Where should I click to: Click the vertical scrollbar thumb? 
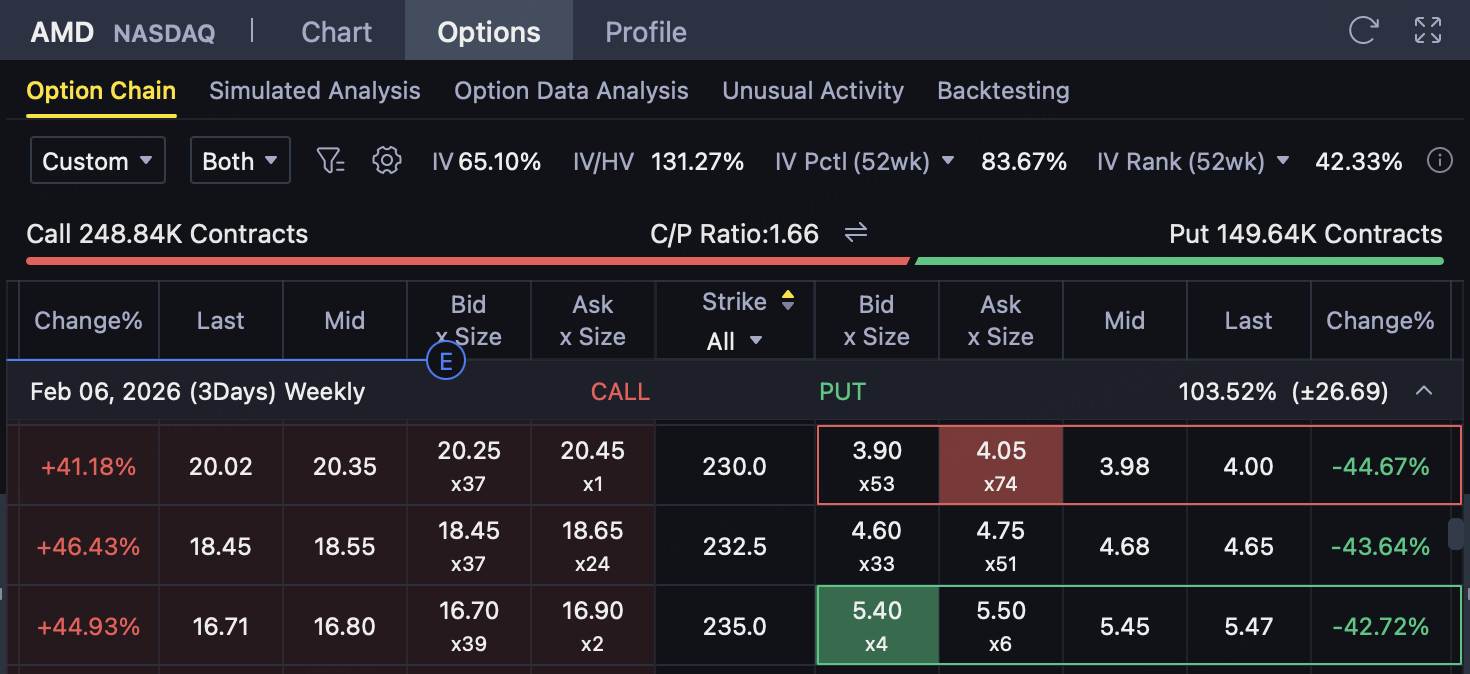[x=1457, y=534]
